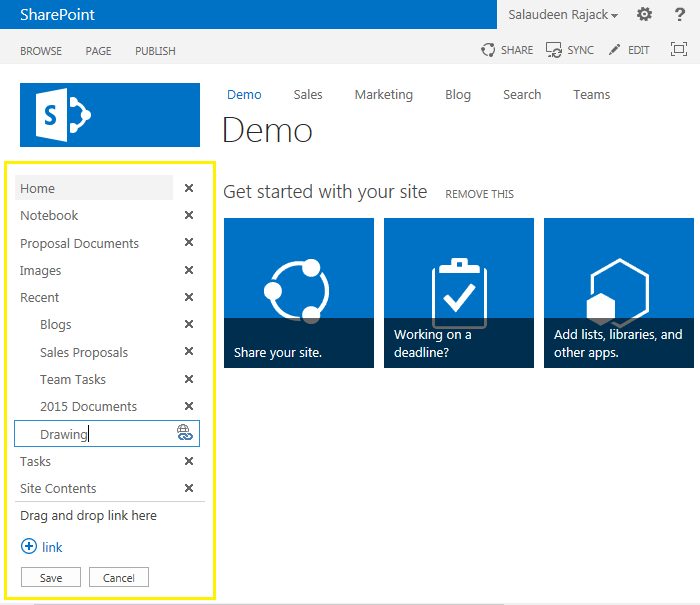Remove the 2015 Documents link
This screenshot has width=700, height=605.
(x=189, y=406)
